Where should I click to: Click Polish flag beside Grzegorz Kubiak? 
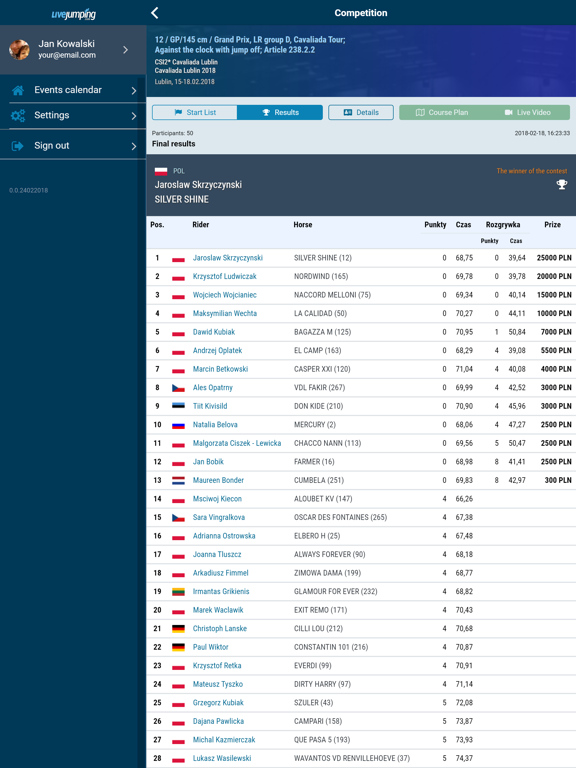point(178,703)
